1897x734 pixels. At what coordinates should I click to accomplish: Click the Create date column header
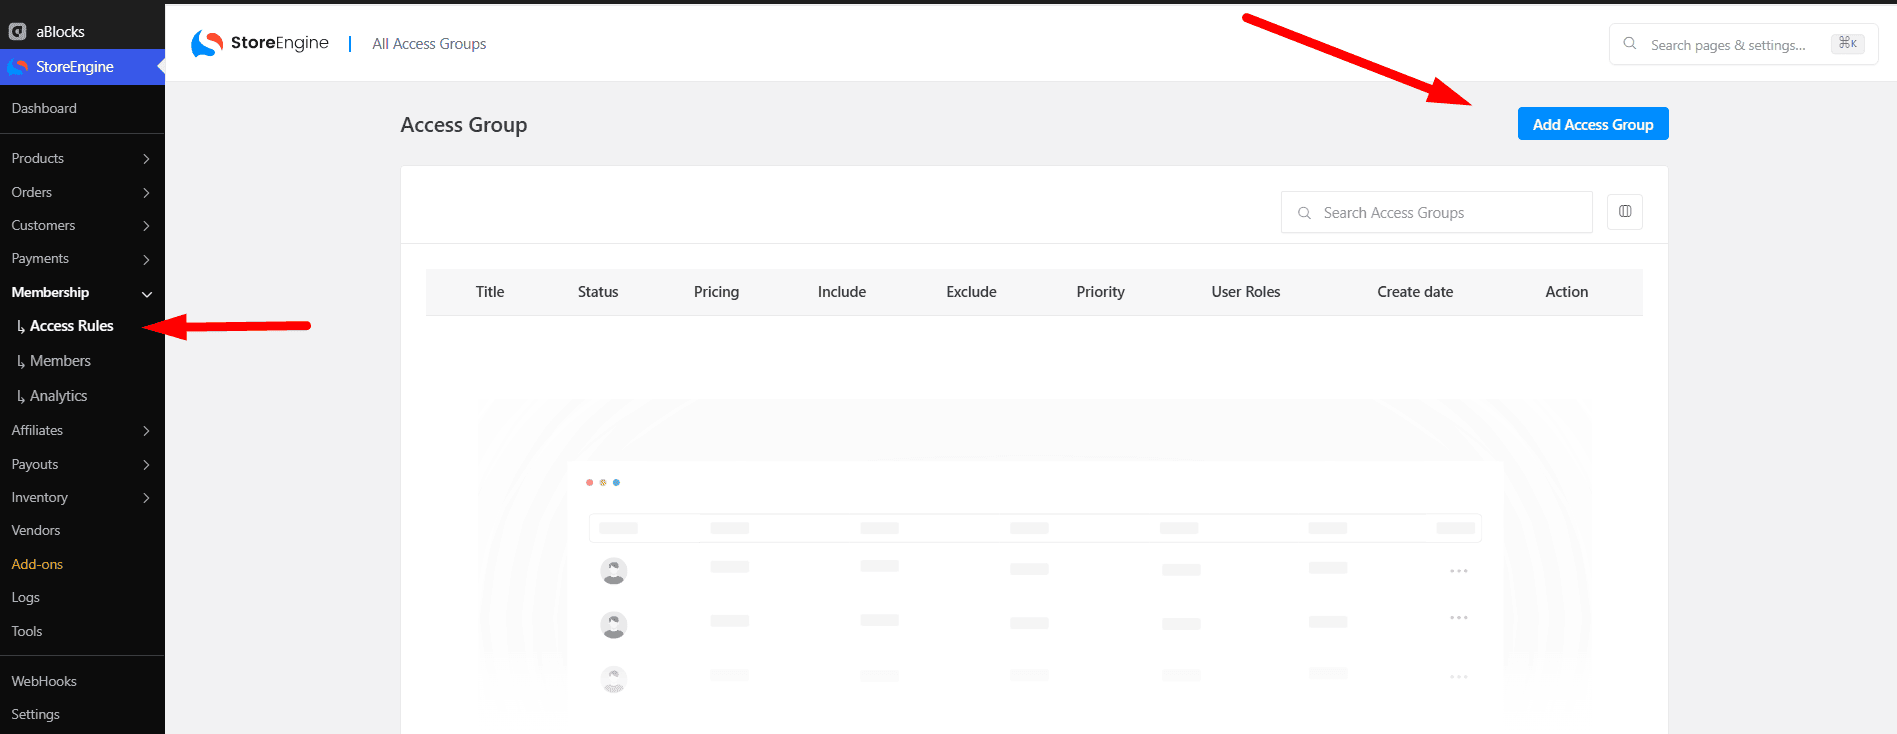(x=1415, y=292)
